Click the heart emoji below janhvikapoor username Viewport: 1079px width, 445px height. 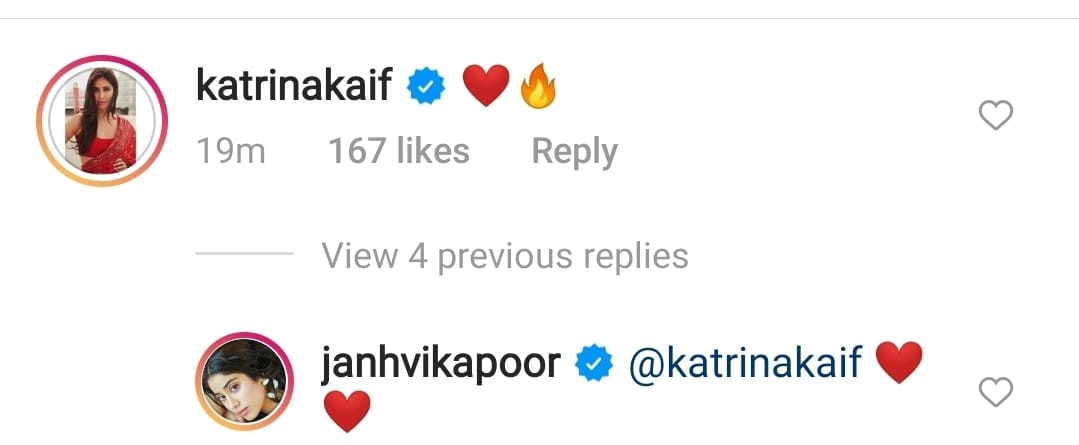coord(347,411)
